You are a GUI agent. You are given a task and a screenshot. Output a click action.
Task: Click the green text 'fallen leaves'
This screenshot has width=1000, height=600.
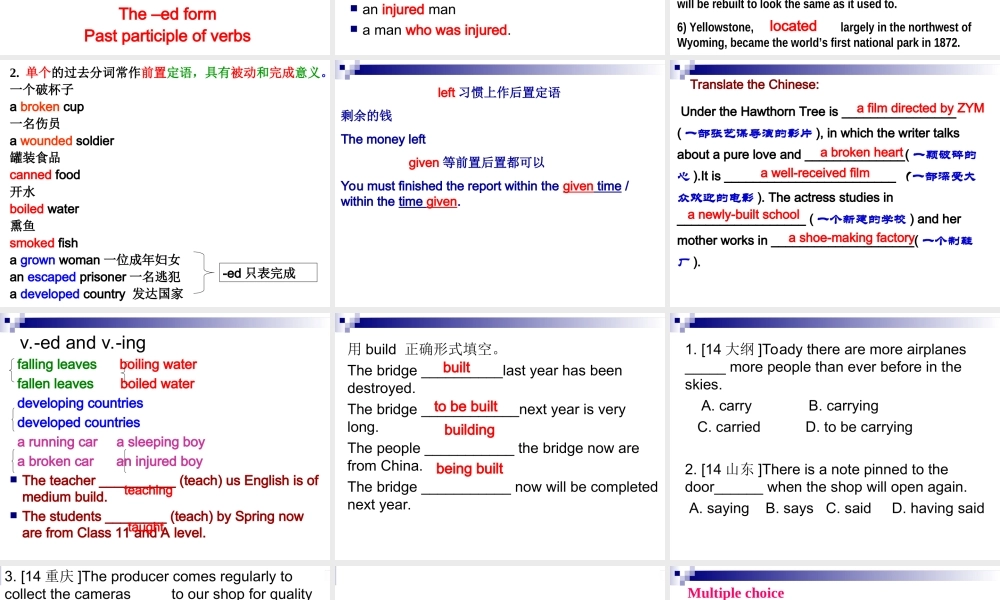coord(55,384)
